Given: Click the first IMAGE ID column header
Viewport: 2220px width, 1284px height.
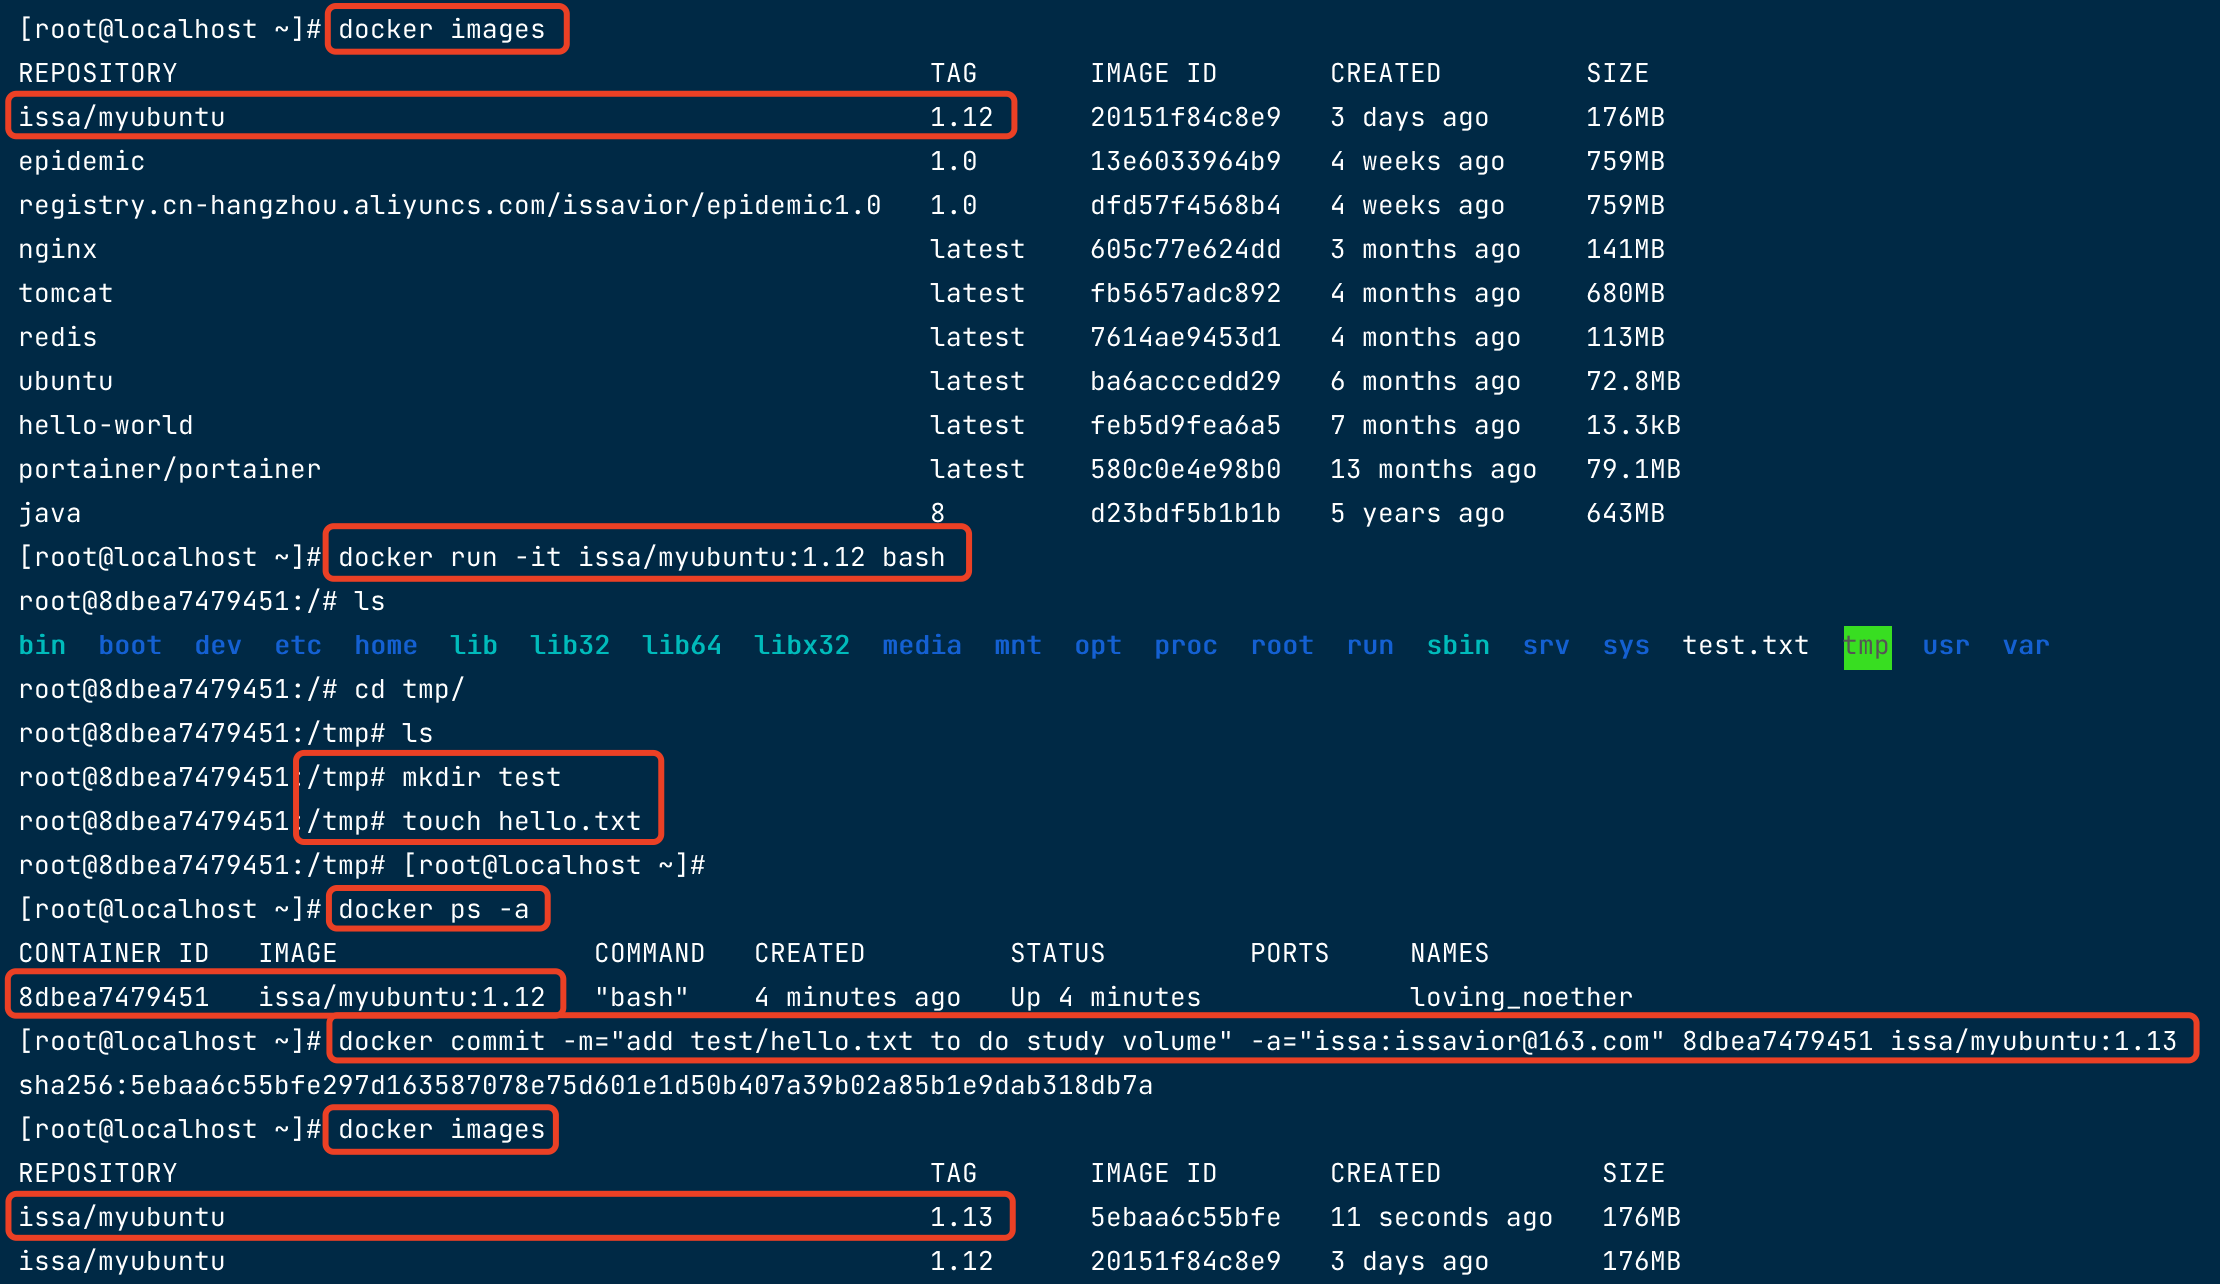Looking at the screenshot, I should point(1154,73).
